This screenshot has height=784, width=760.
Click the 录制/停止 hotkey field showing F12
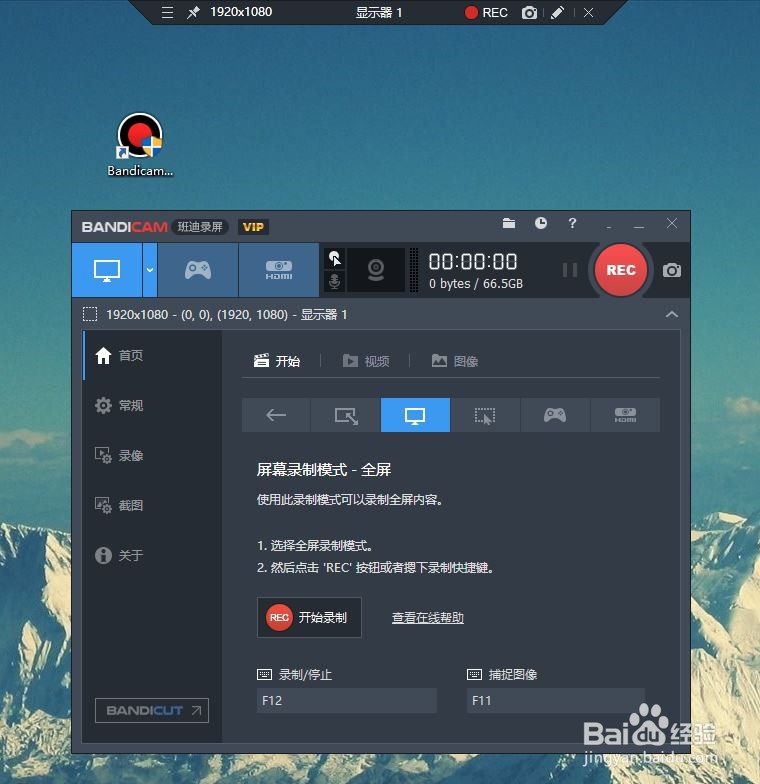click(346, 700)
